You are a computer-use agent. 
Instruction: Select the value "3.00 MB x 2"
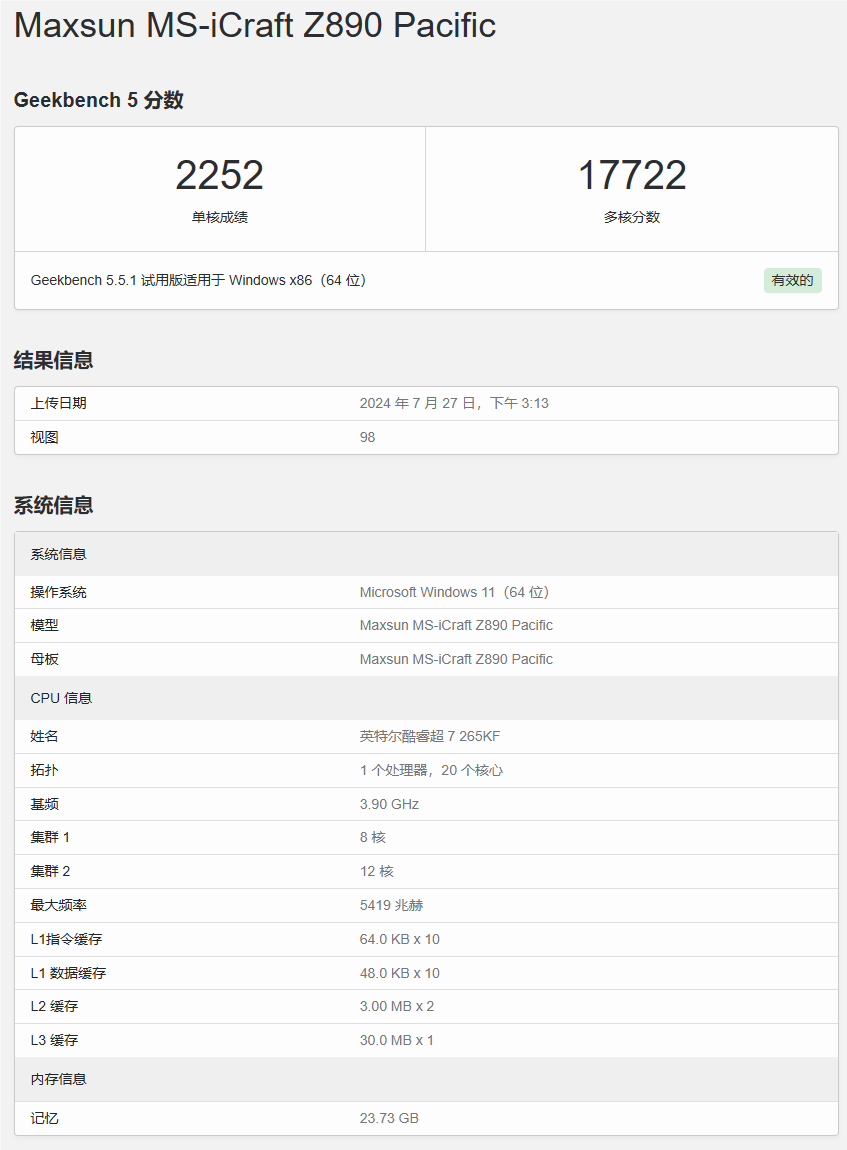tap(397, 1006)
